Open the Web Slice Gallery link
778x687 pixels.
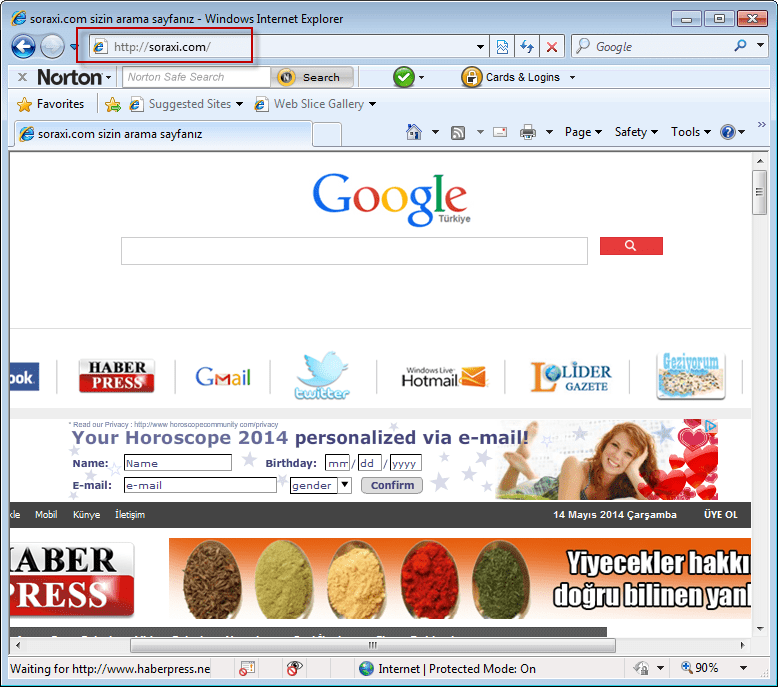pos(316,104)
